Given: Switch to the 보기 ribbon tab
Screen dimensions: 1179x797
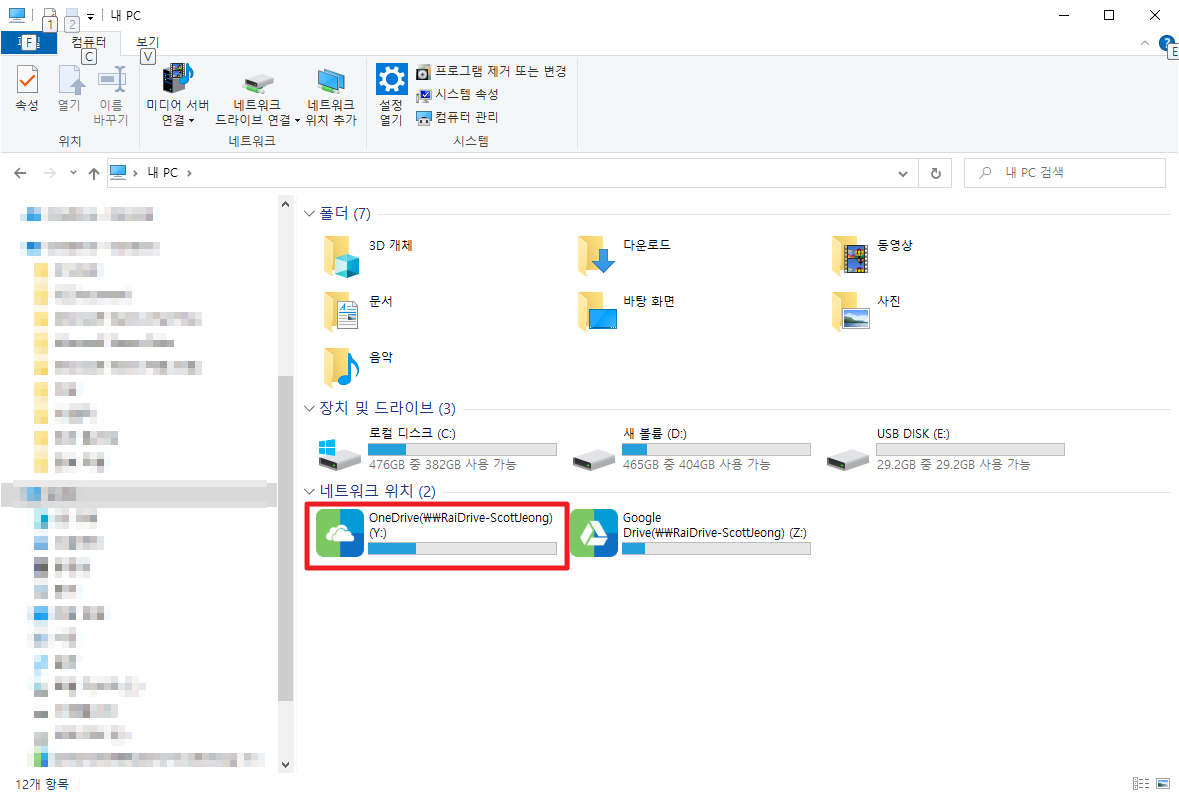Looking at the screenshot, I should click(x=147, y=42).
